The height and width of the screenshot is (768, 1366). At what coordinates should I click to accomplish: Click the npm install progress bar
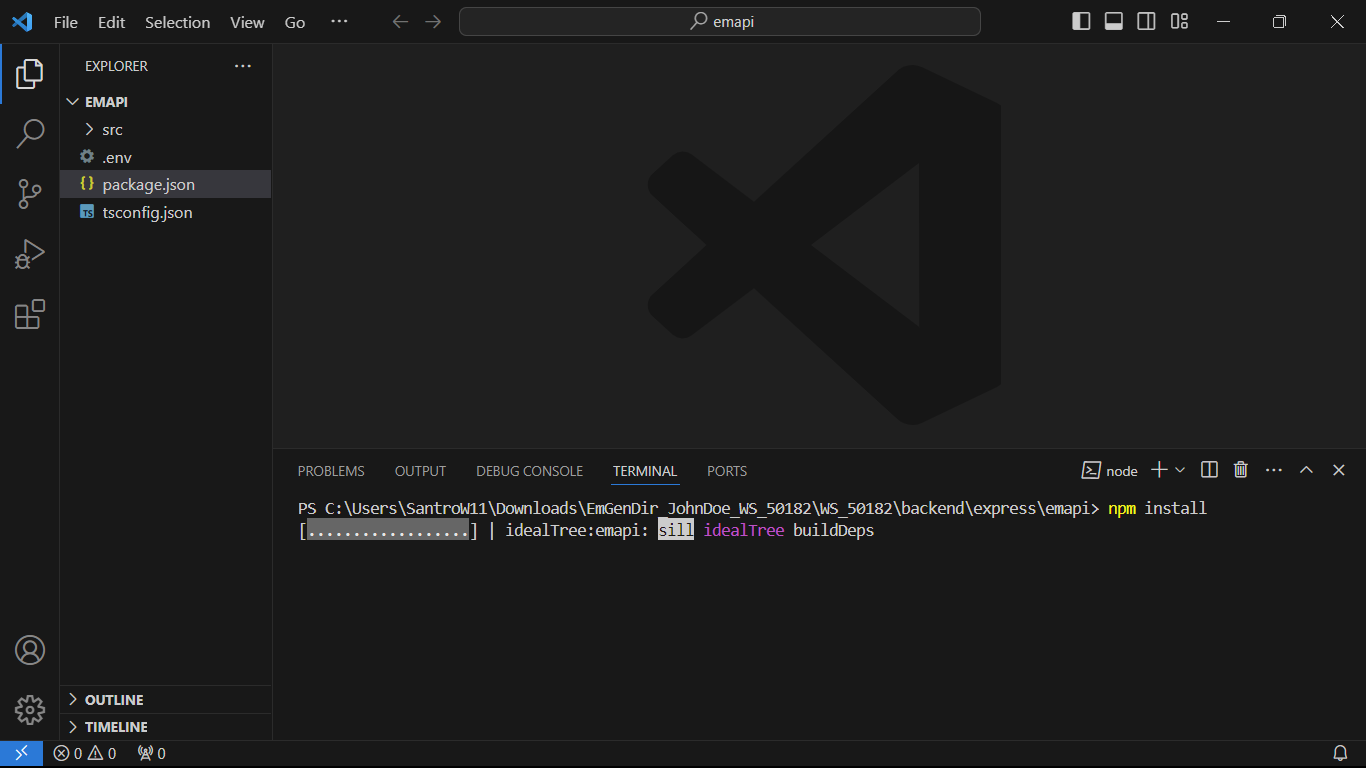tap(388, 530)
